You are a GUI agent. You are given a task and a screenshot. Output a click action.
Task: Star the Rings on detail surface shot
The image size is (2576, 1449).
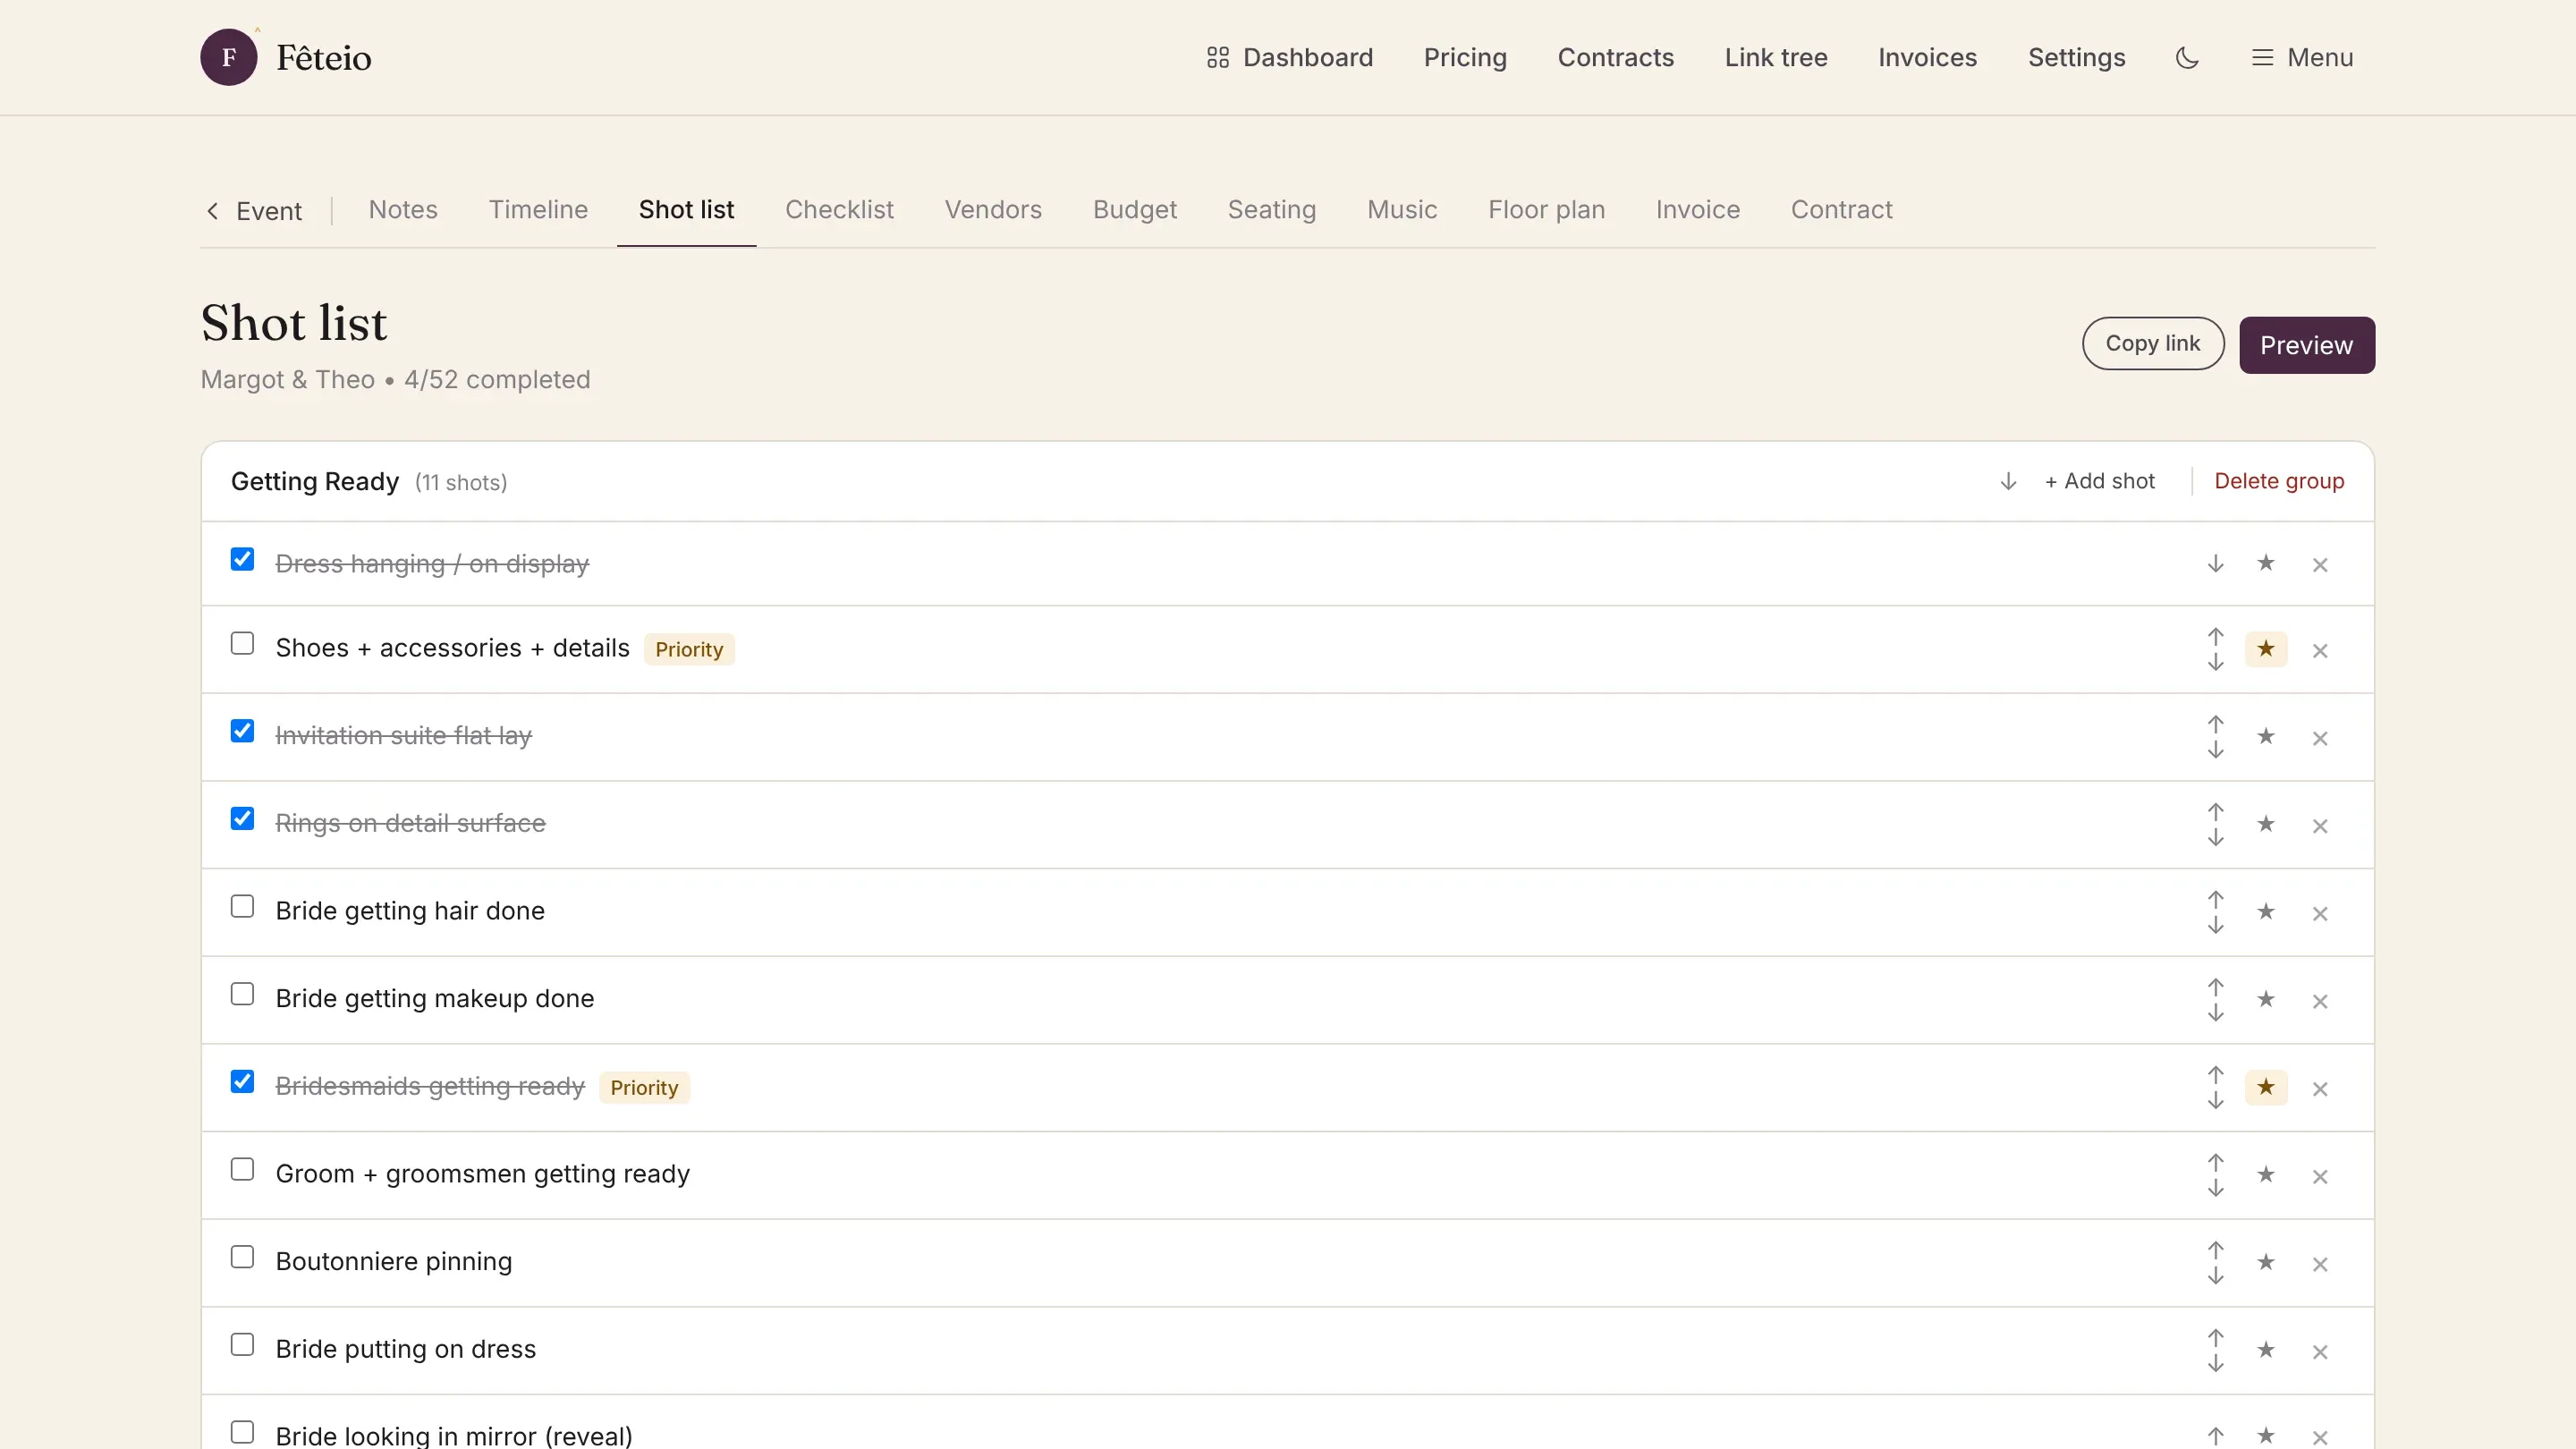point(2266,824)
